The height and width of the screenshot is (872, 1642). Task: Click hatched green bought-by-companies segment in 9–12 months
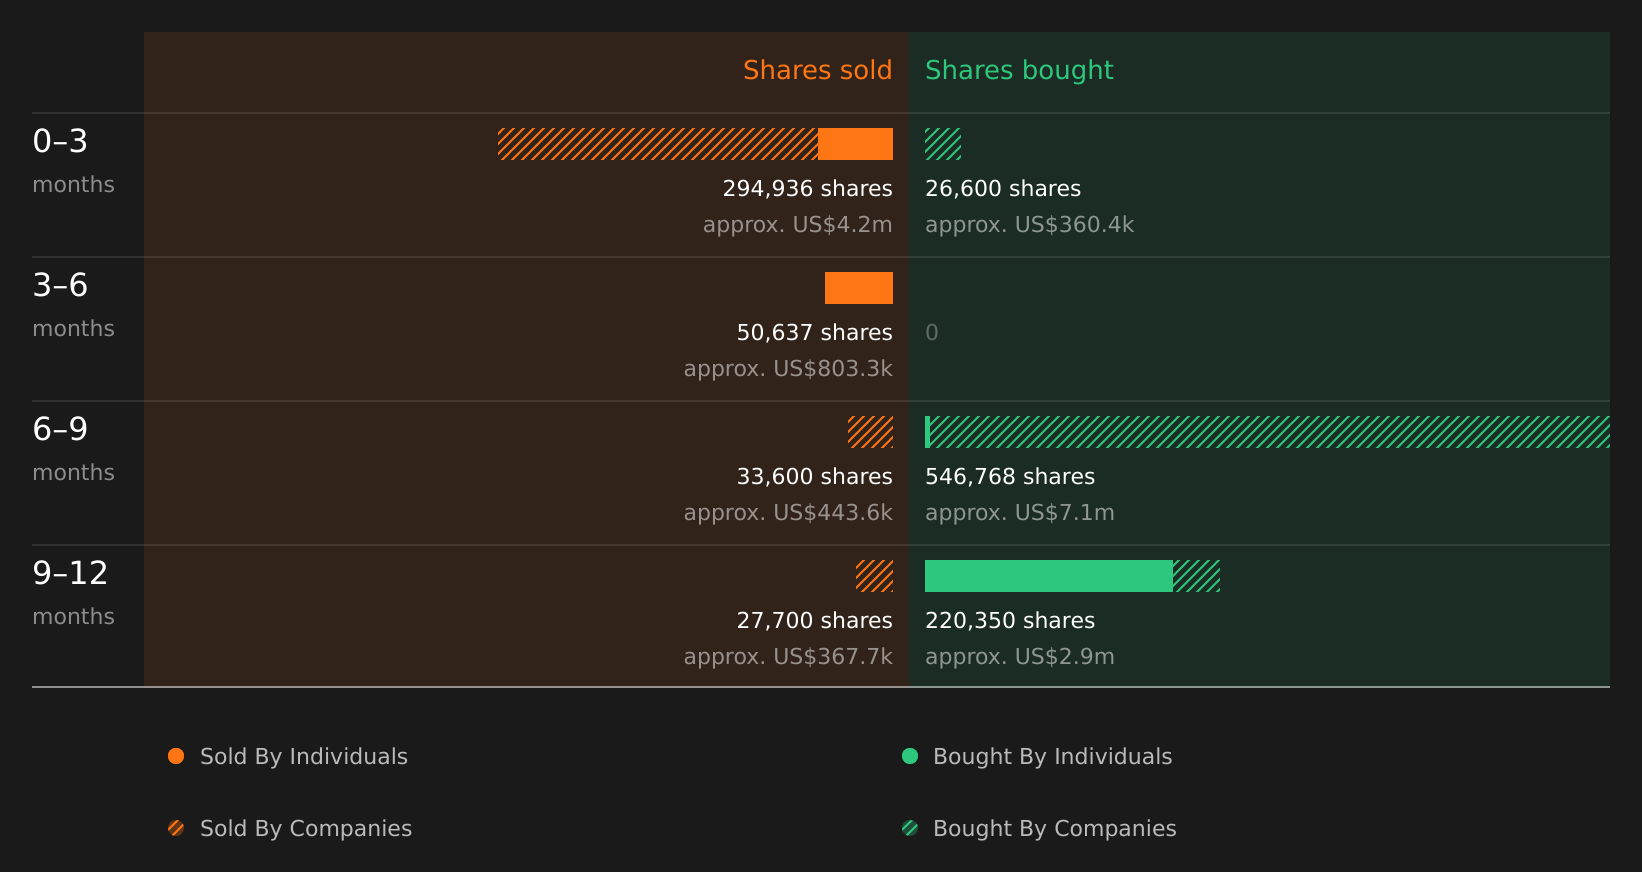pyautogui.click(x=1196, y=576)
